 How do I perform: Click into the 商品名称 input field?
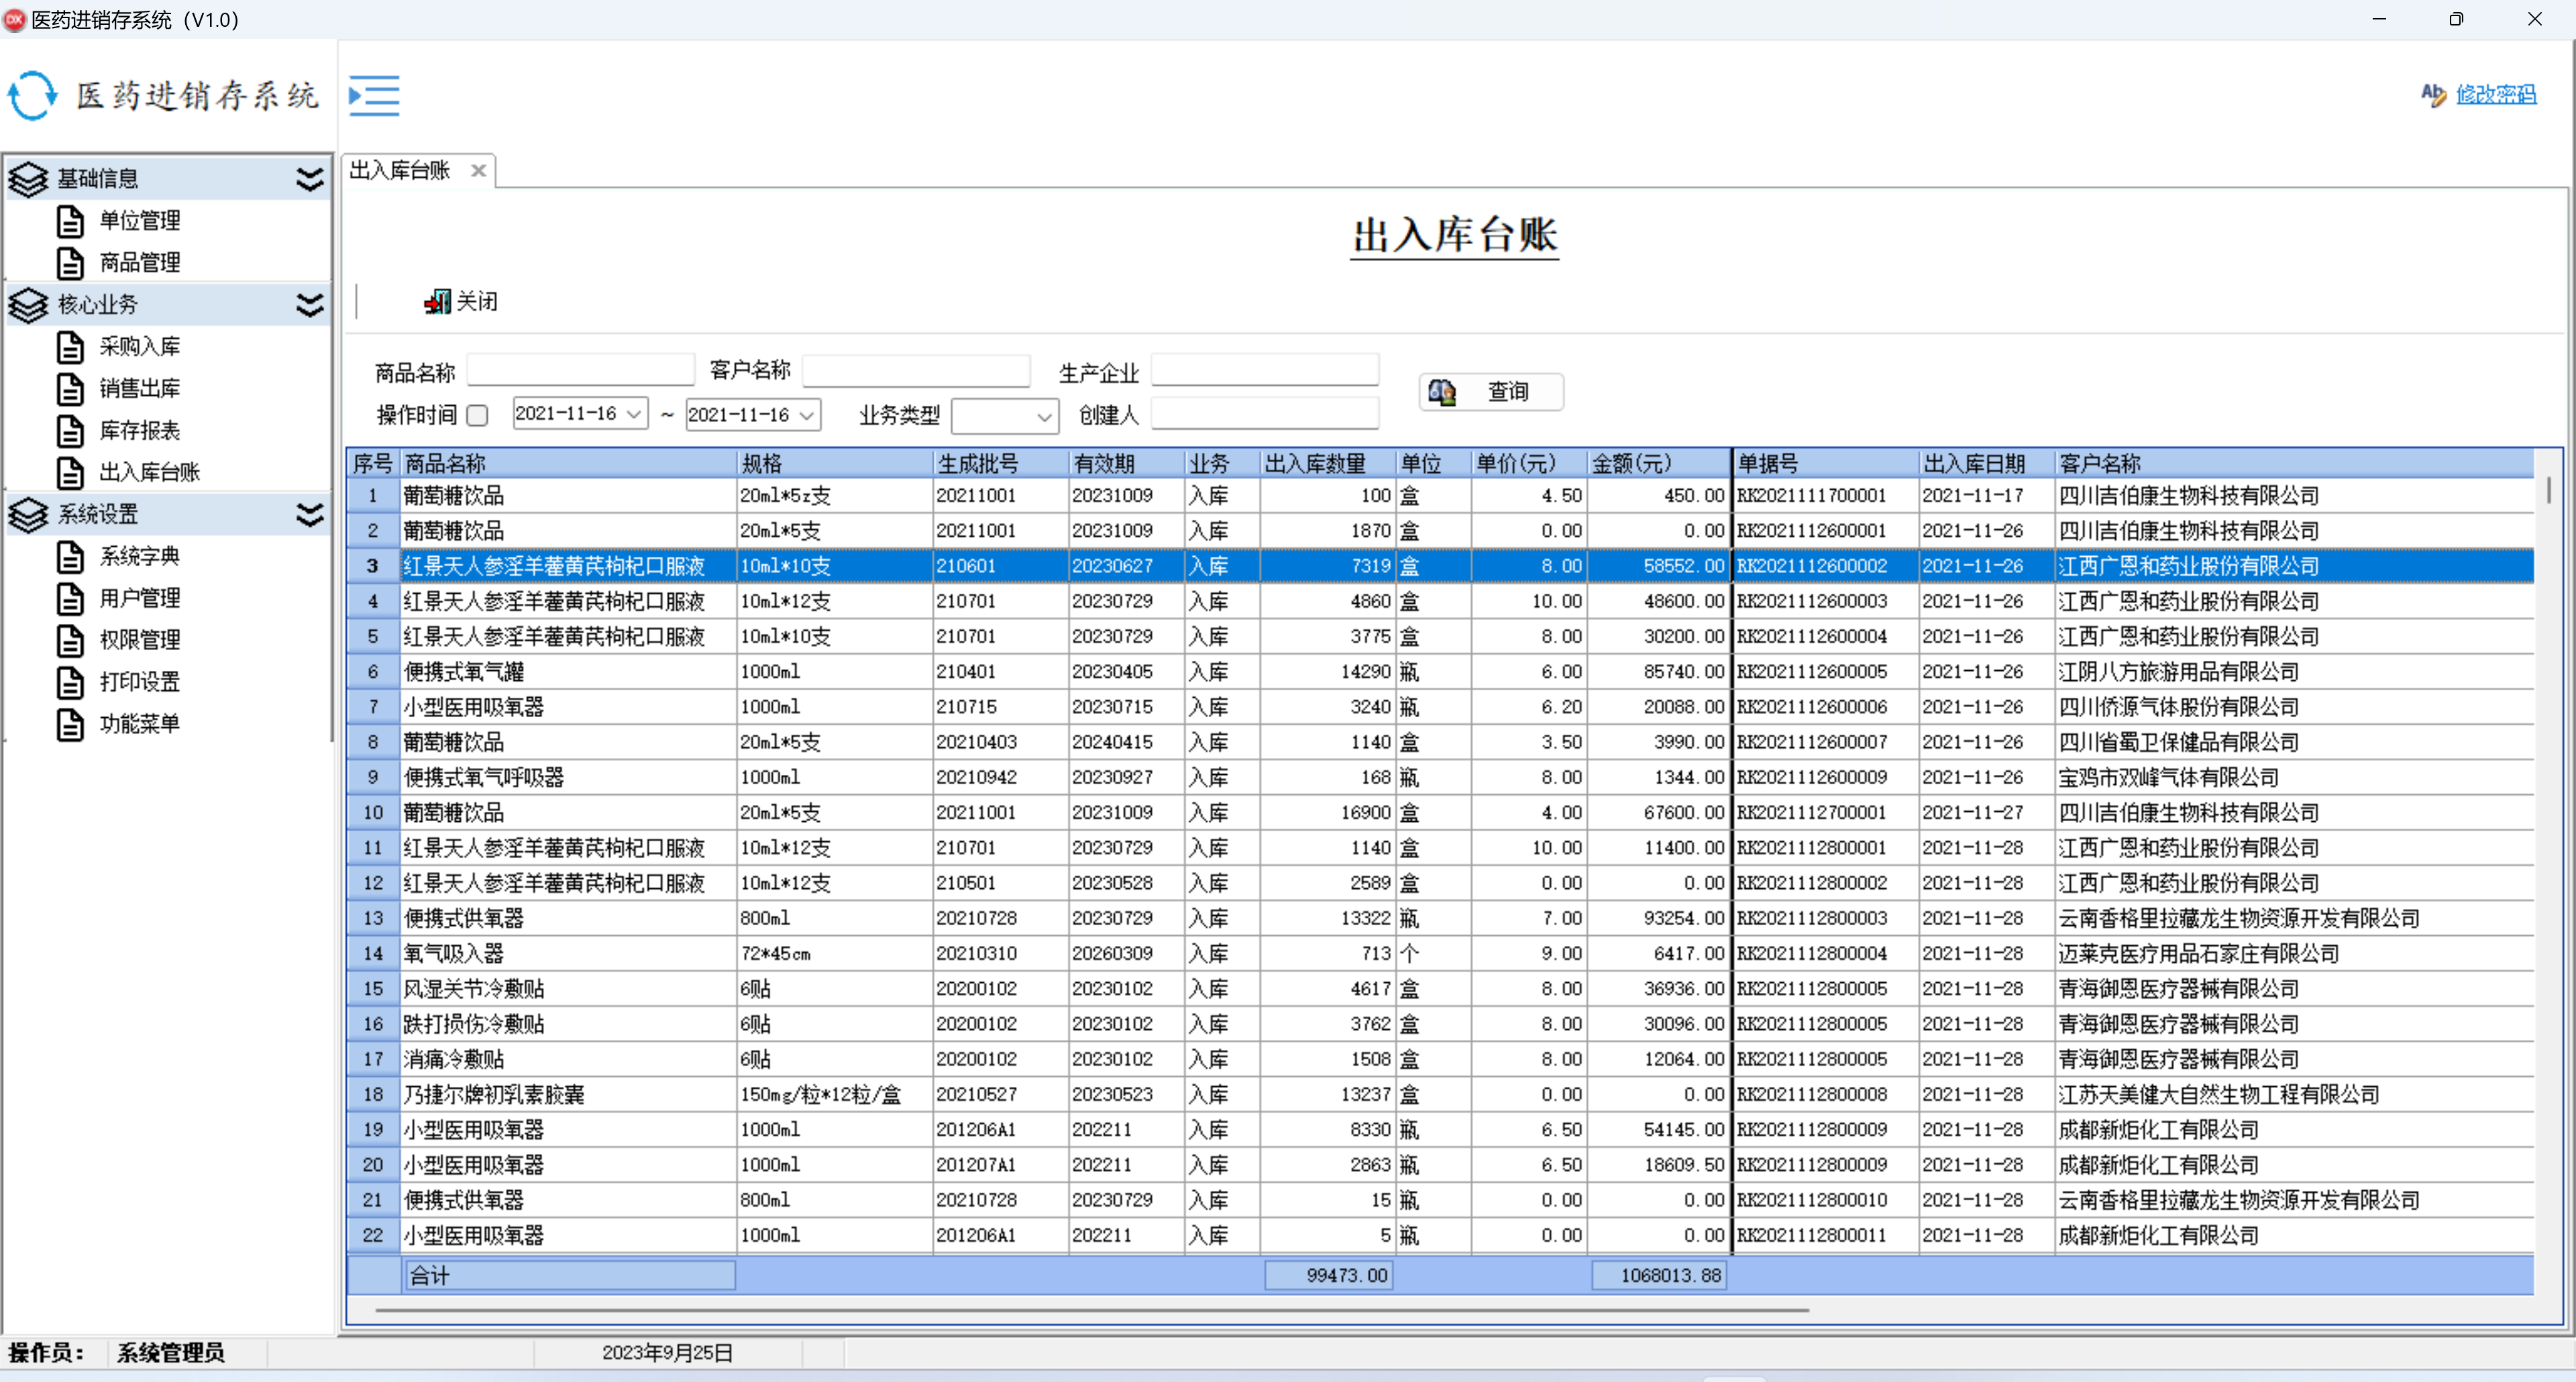(x=581, y=371)
